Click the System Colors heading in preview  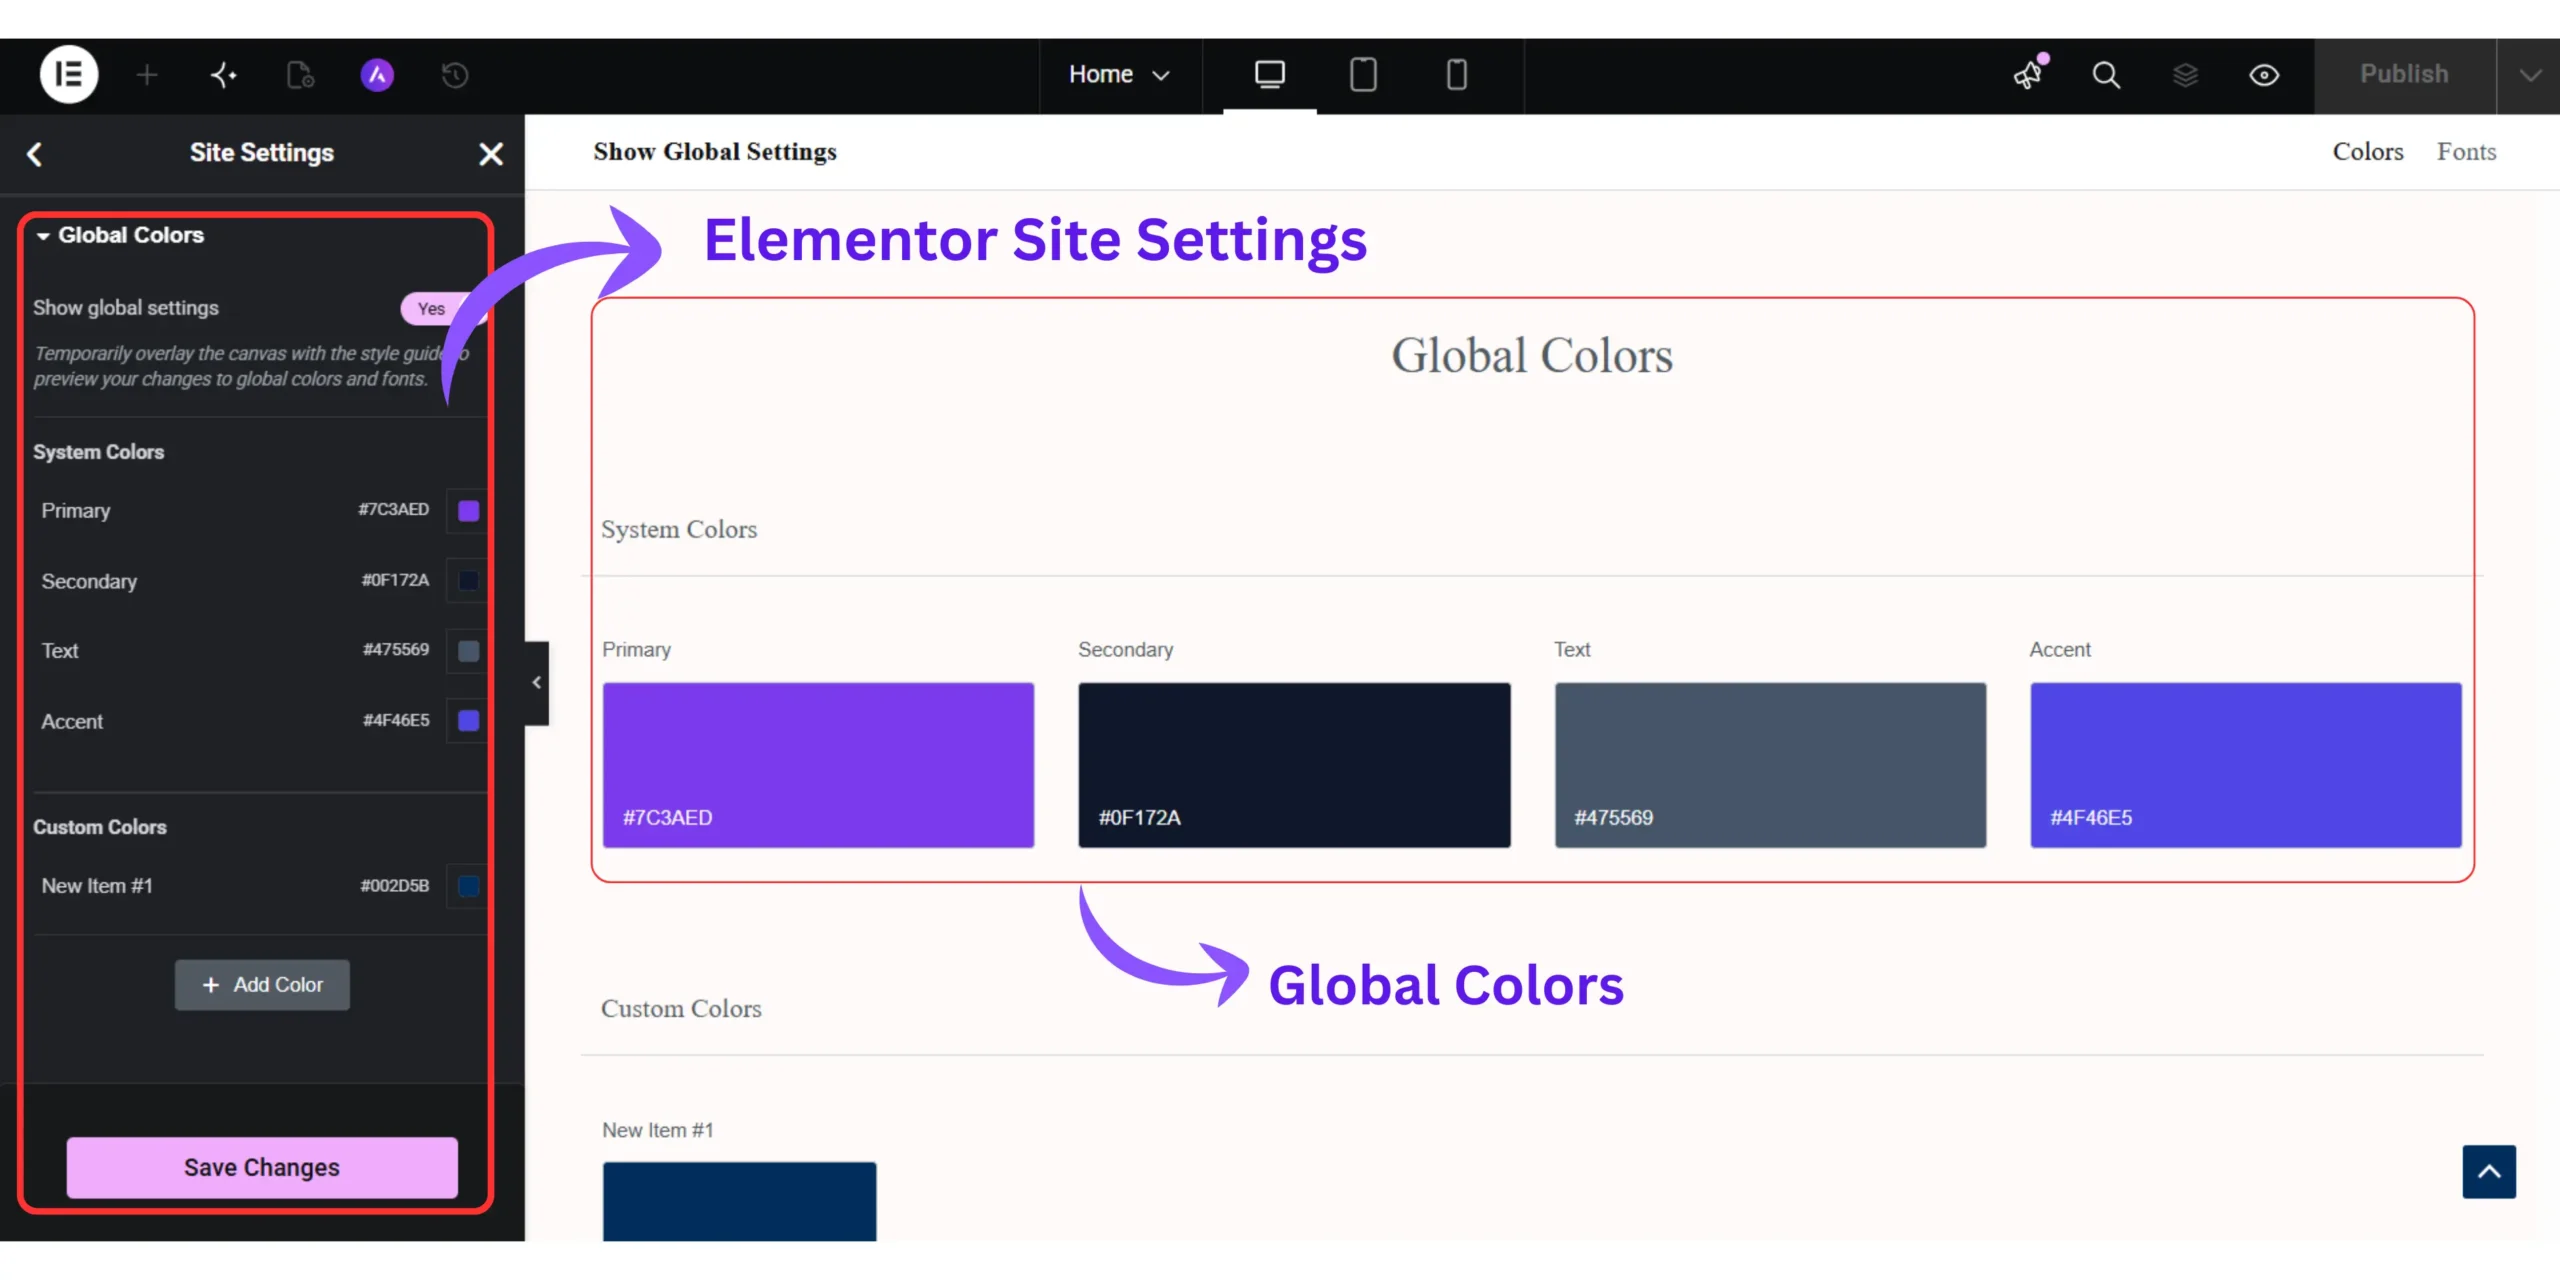point(679,530)
